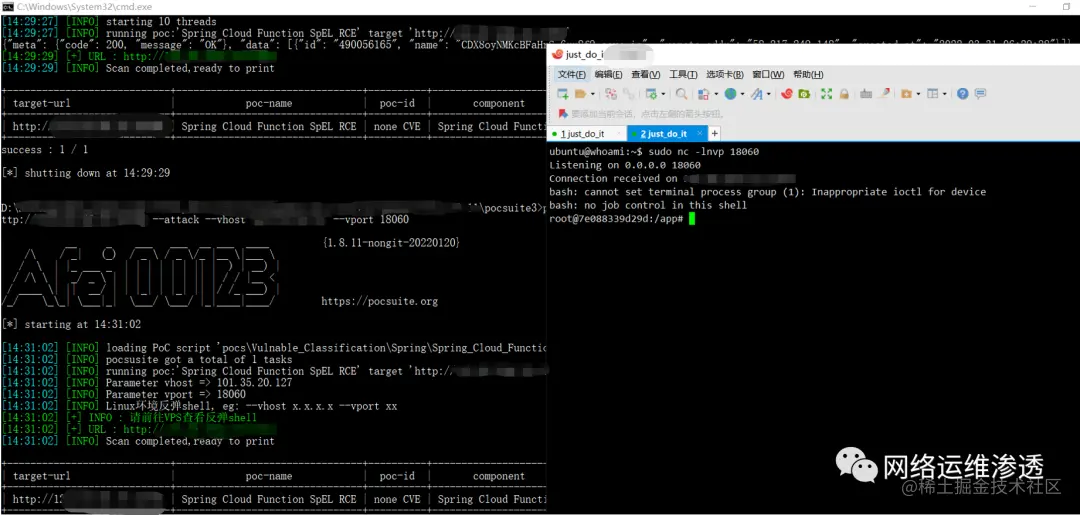The height and width of the screenshot is (515, 1080).
Task: Click the Open Session folder icon
Action: 580,94
